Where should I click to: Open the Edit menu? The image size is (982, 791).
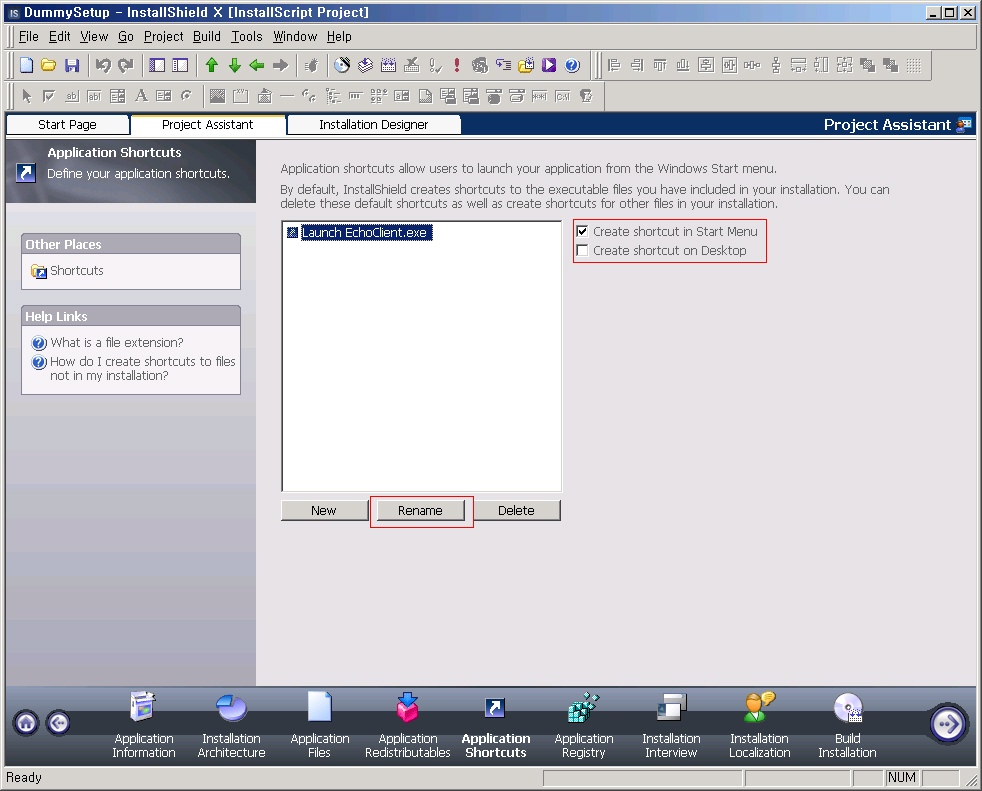59,36
